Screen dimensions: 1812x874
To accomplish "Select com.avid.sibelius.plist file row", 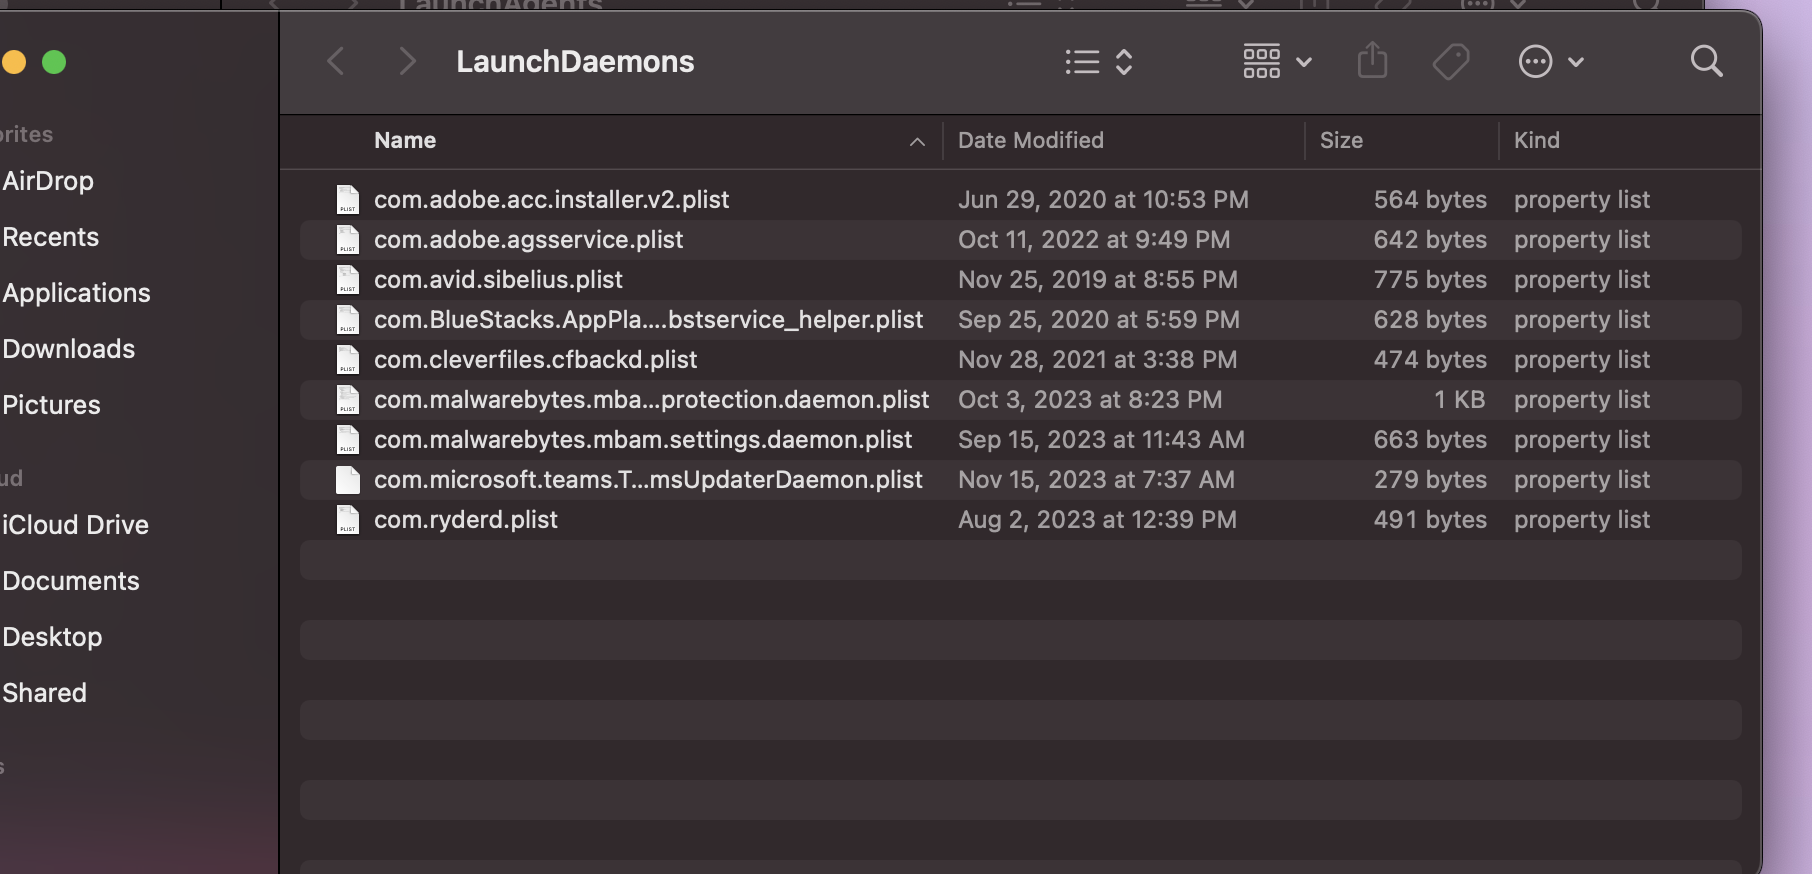I will click(498, 280).
